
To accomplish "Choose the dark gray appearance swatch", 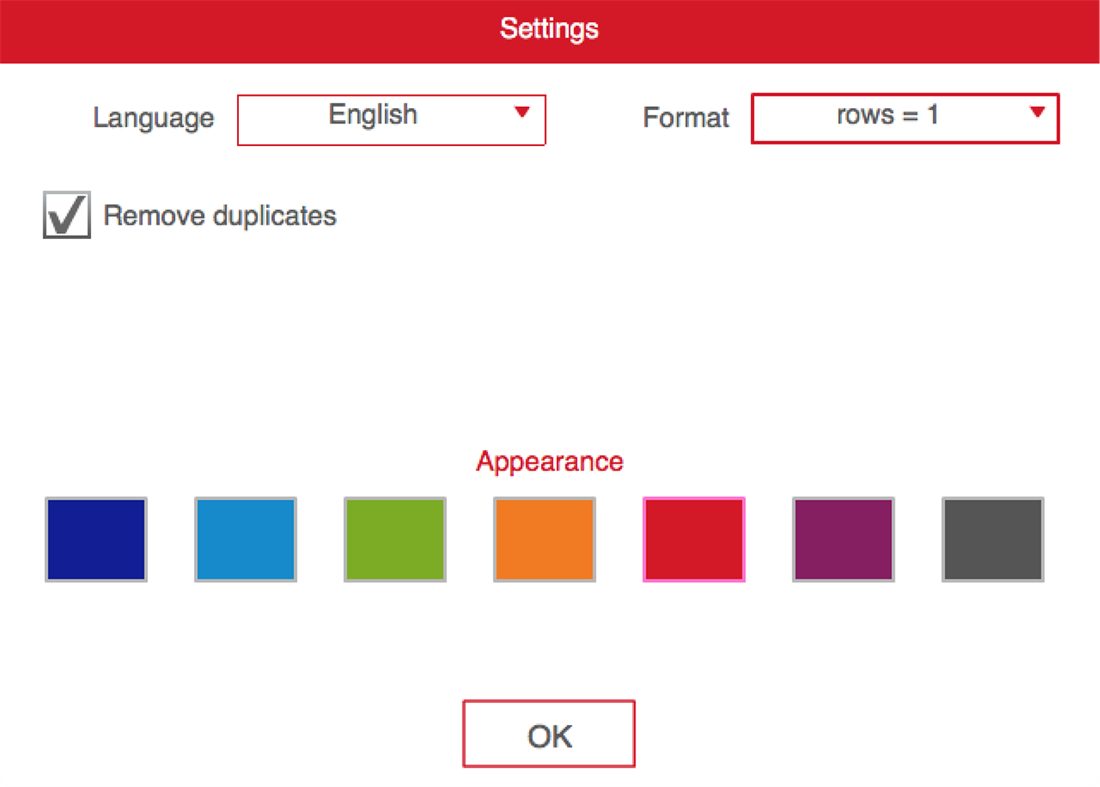I will 993,540.
